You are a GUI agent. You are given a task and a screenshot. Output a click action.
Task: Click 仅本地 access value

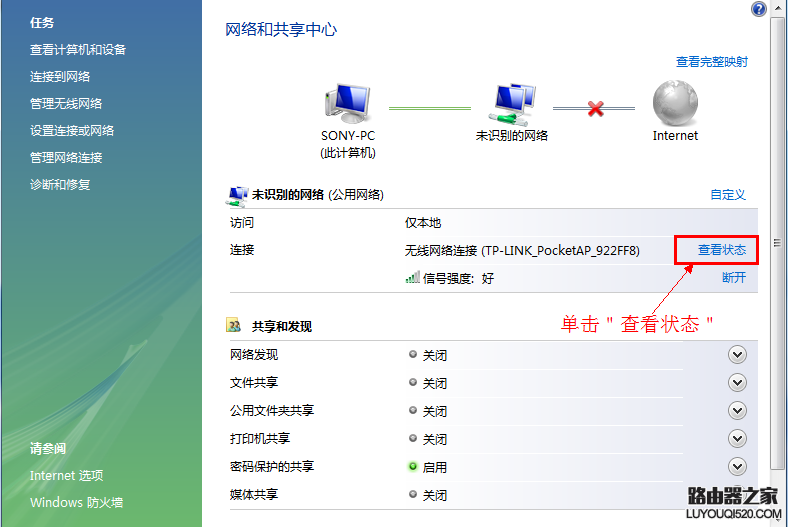(423, 223)
